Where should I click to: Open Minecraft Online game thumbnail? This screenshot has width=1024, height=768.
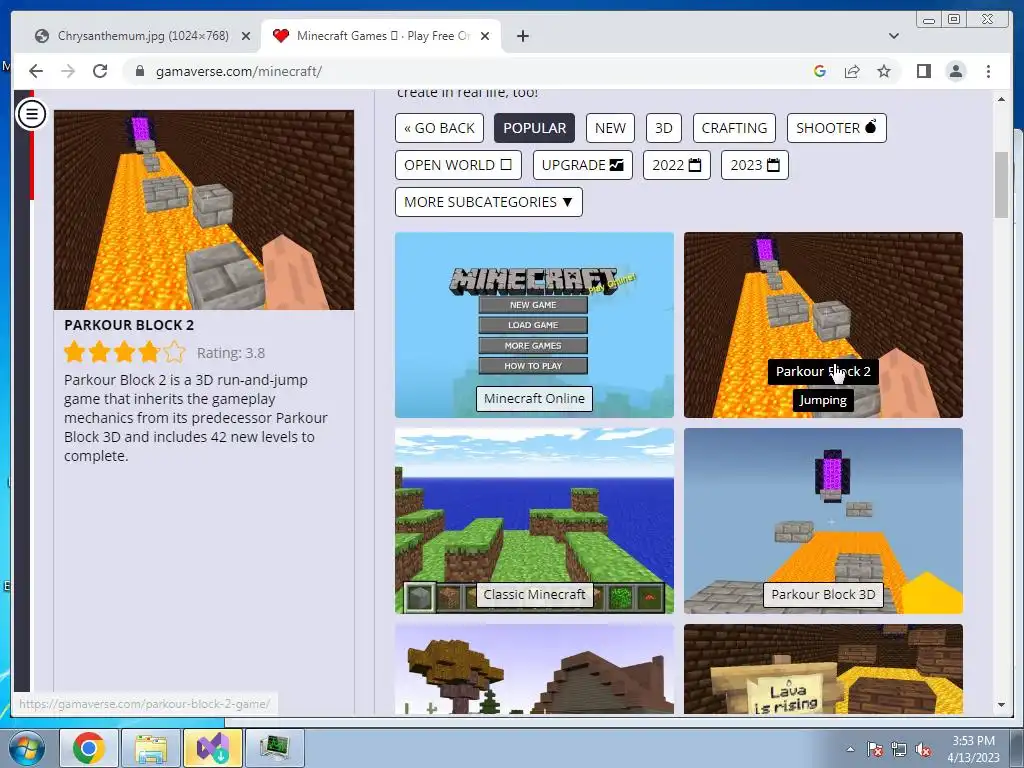tap(534, 325)
